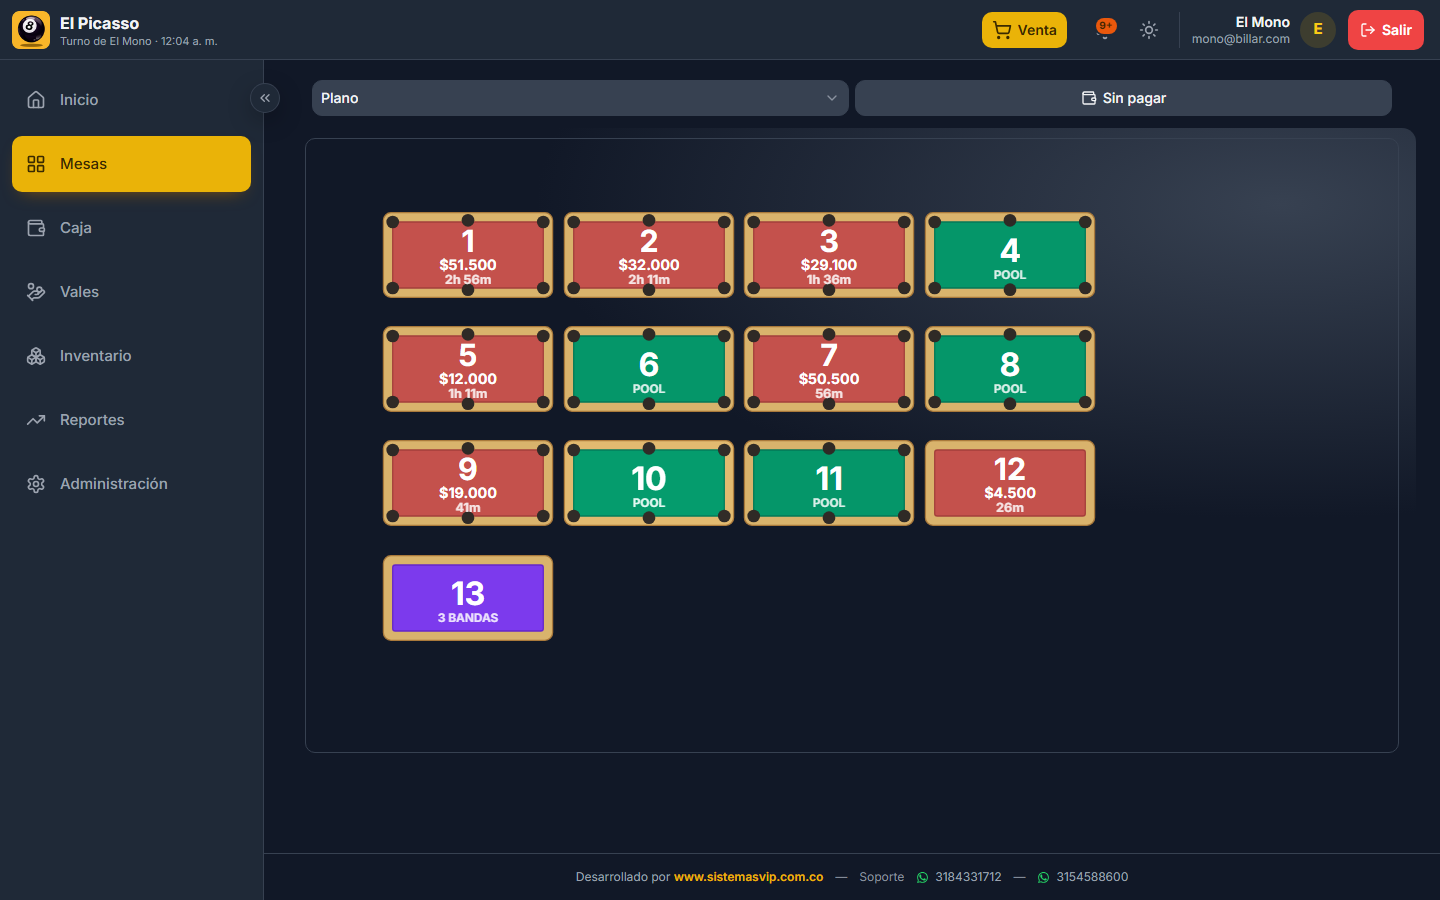
Task: Open Inventario in the sidebar
Action: [131, 356]
